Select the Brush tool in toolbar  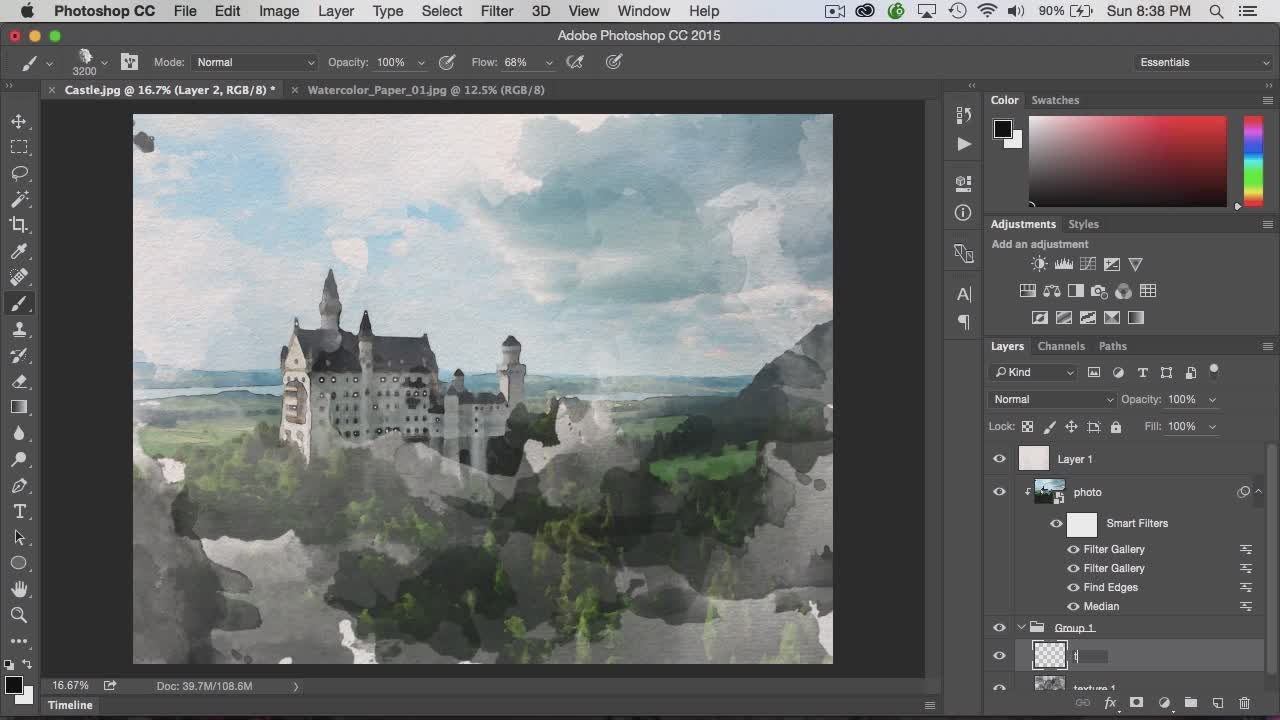(19, 303)
